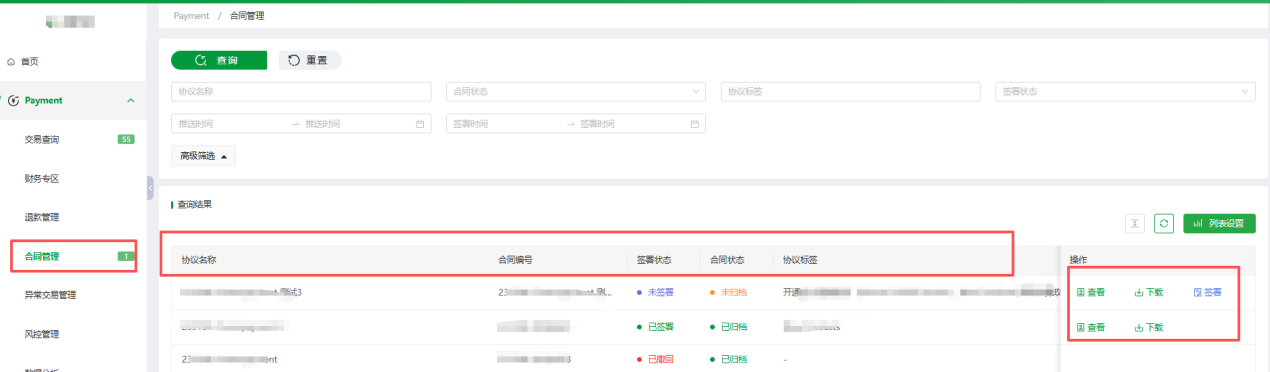
Task: Click the 未签署 status cell
Action: tap(655, 292)
